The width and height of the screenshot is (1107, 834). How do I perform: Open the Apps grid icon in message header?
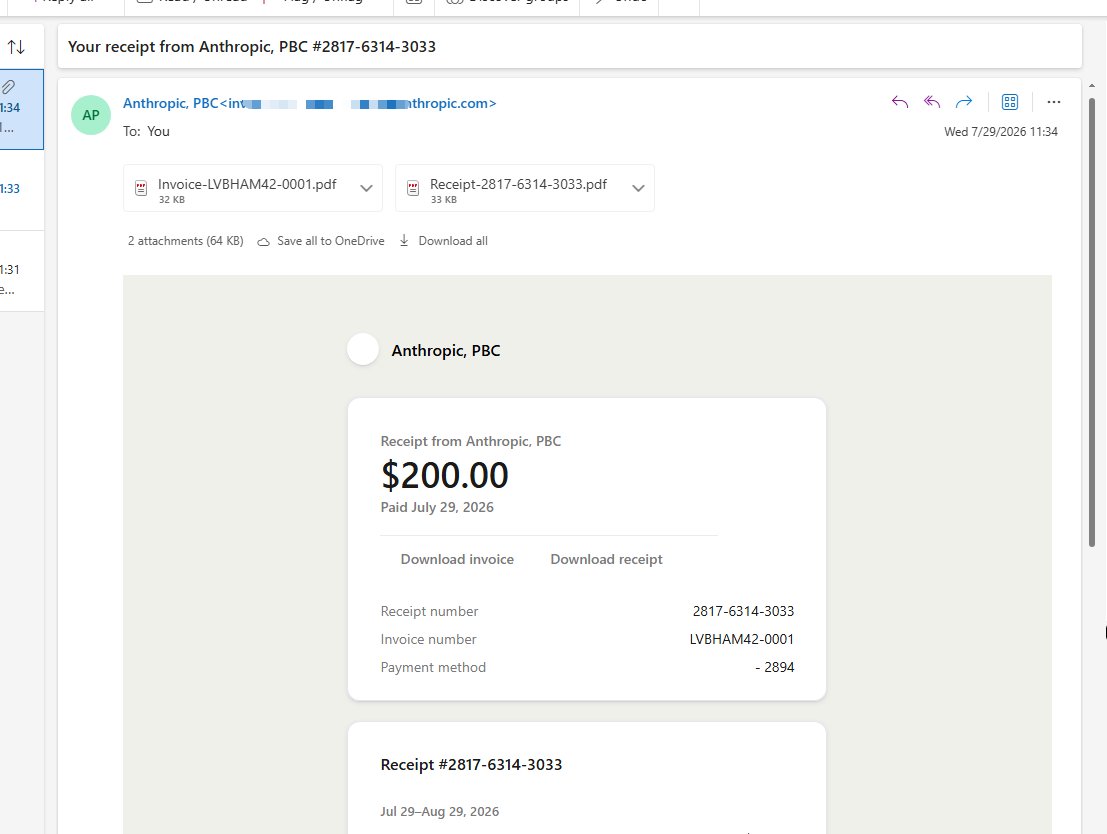click(1010, 102)
